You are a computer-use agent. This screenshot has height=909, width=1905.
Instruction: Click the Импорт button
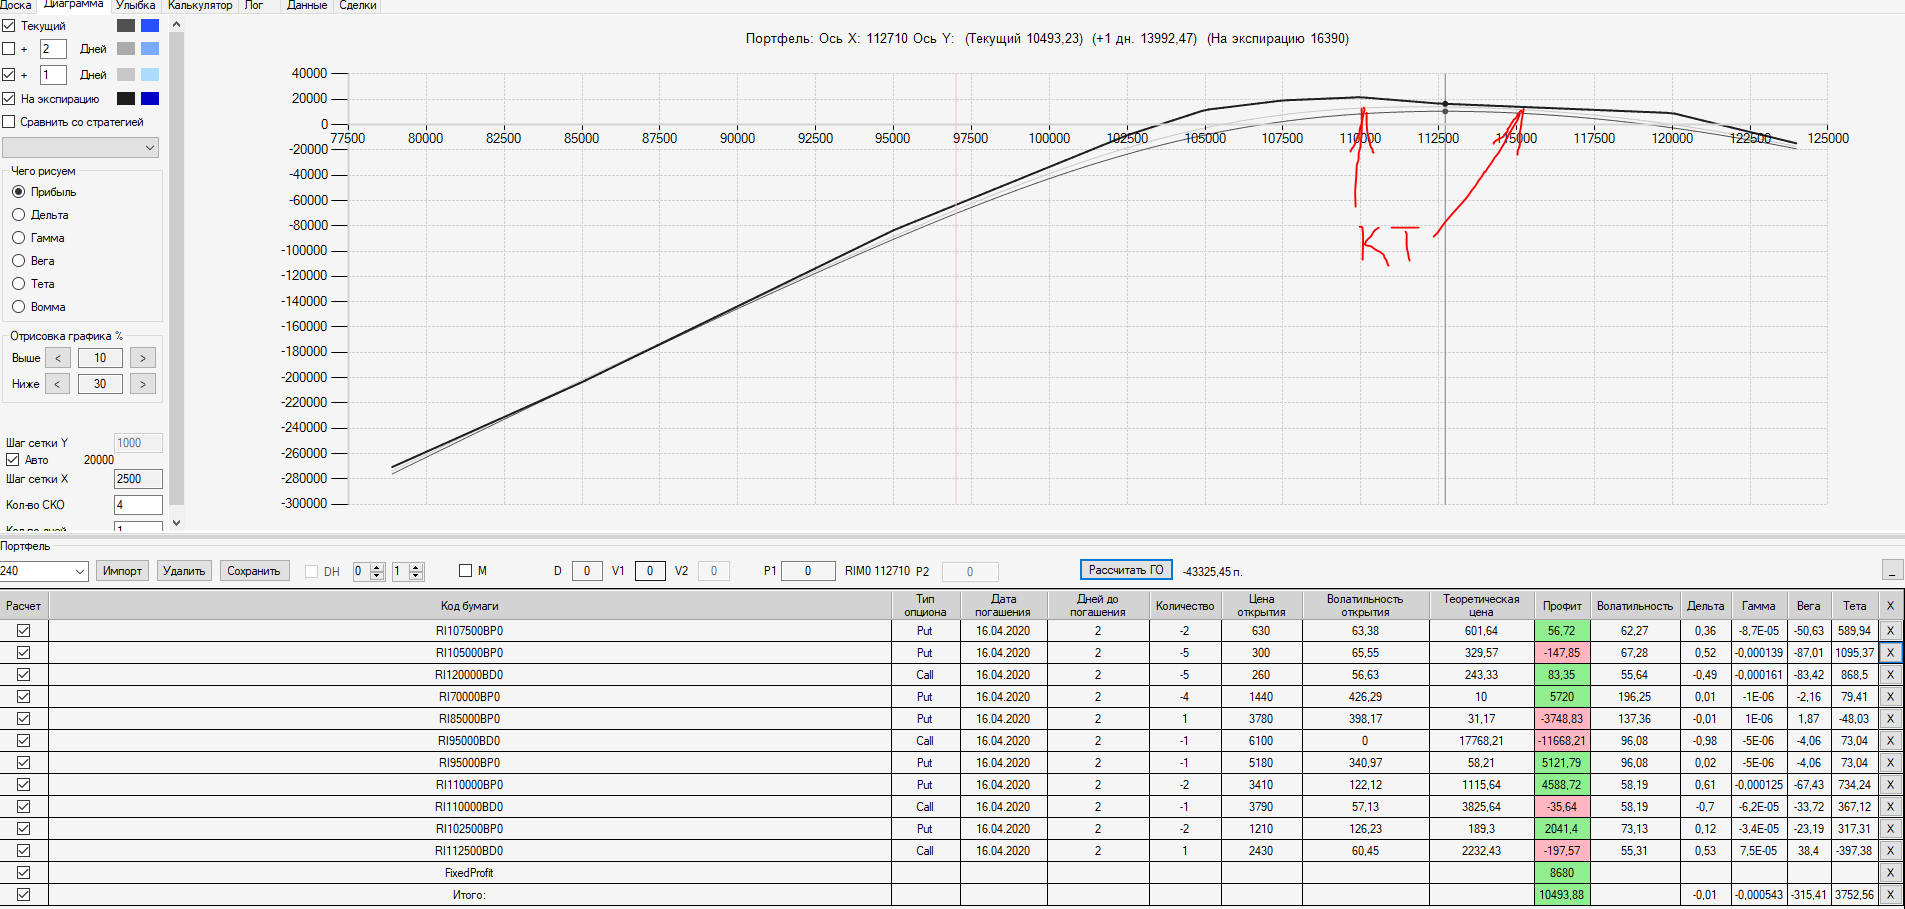tap(123, 571)
